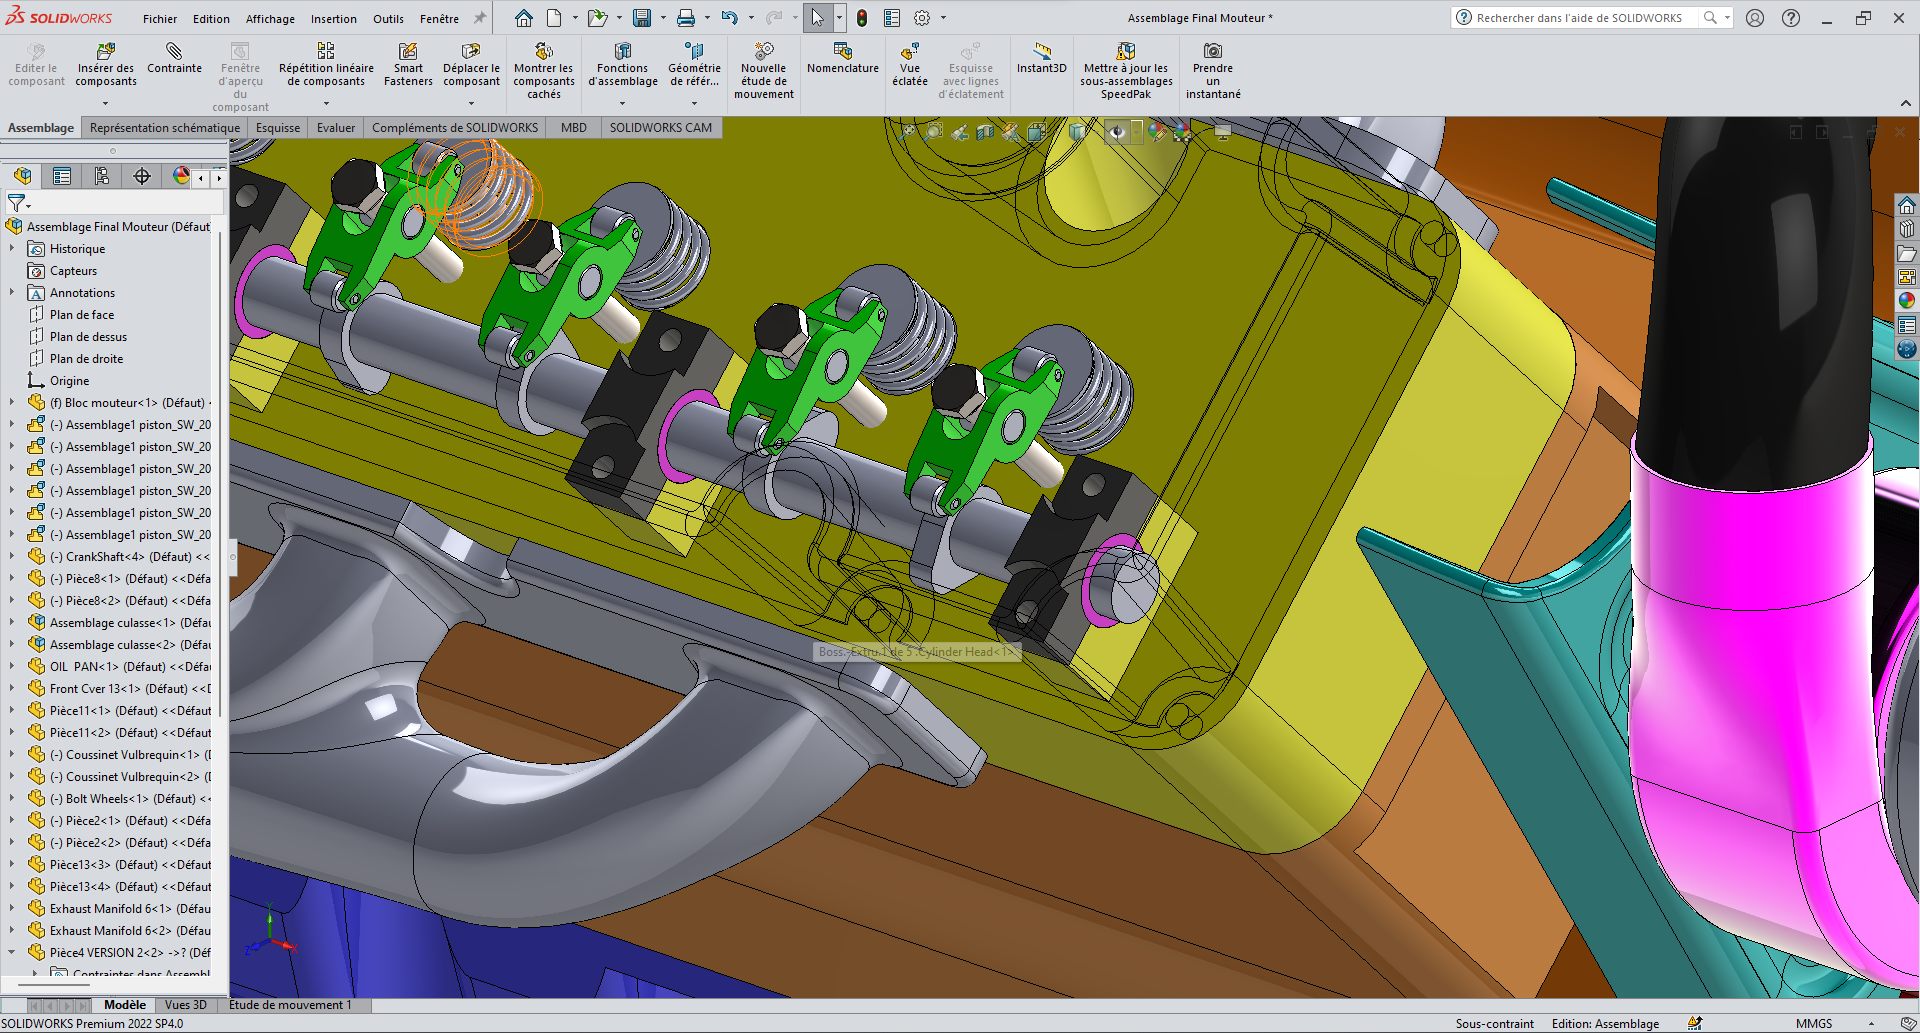The image size is (1920, 1033).
Task: Open the Hide/Show Items dropdown arrow
Action: (1136, 132)
